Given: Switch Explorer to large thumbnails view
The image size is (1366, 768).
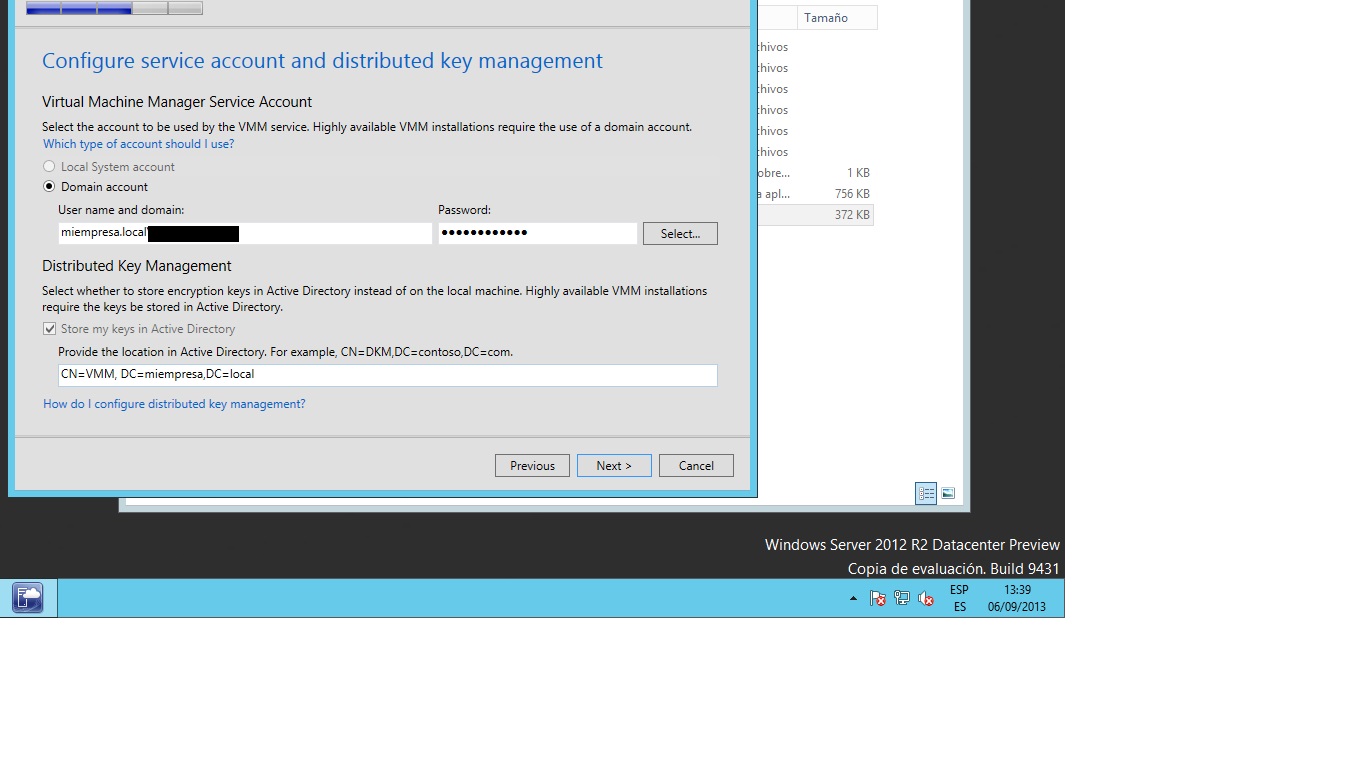Looking at the screenshot, I should [x=948, y=493].
